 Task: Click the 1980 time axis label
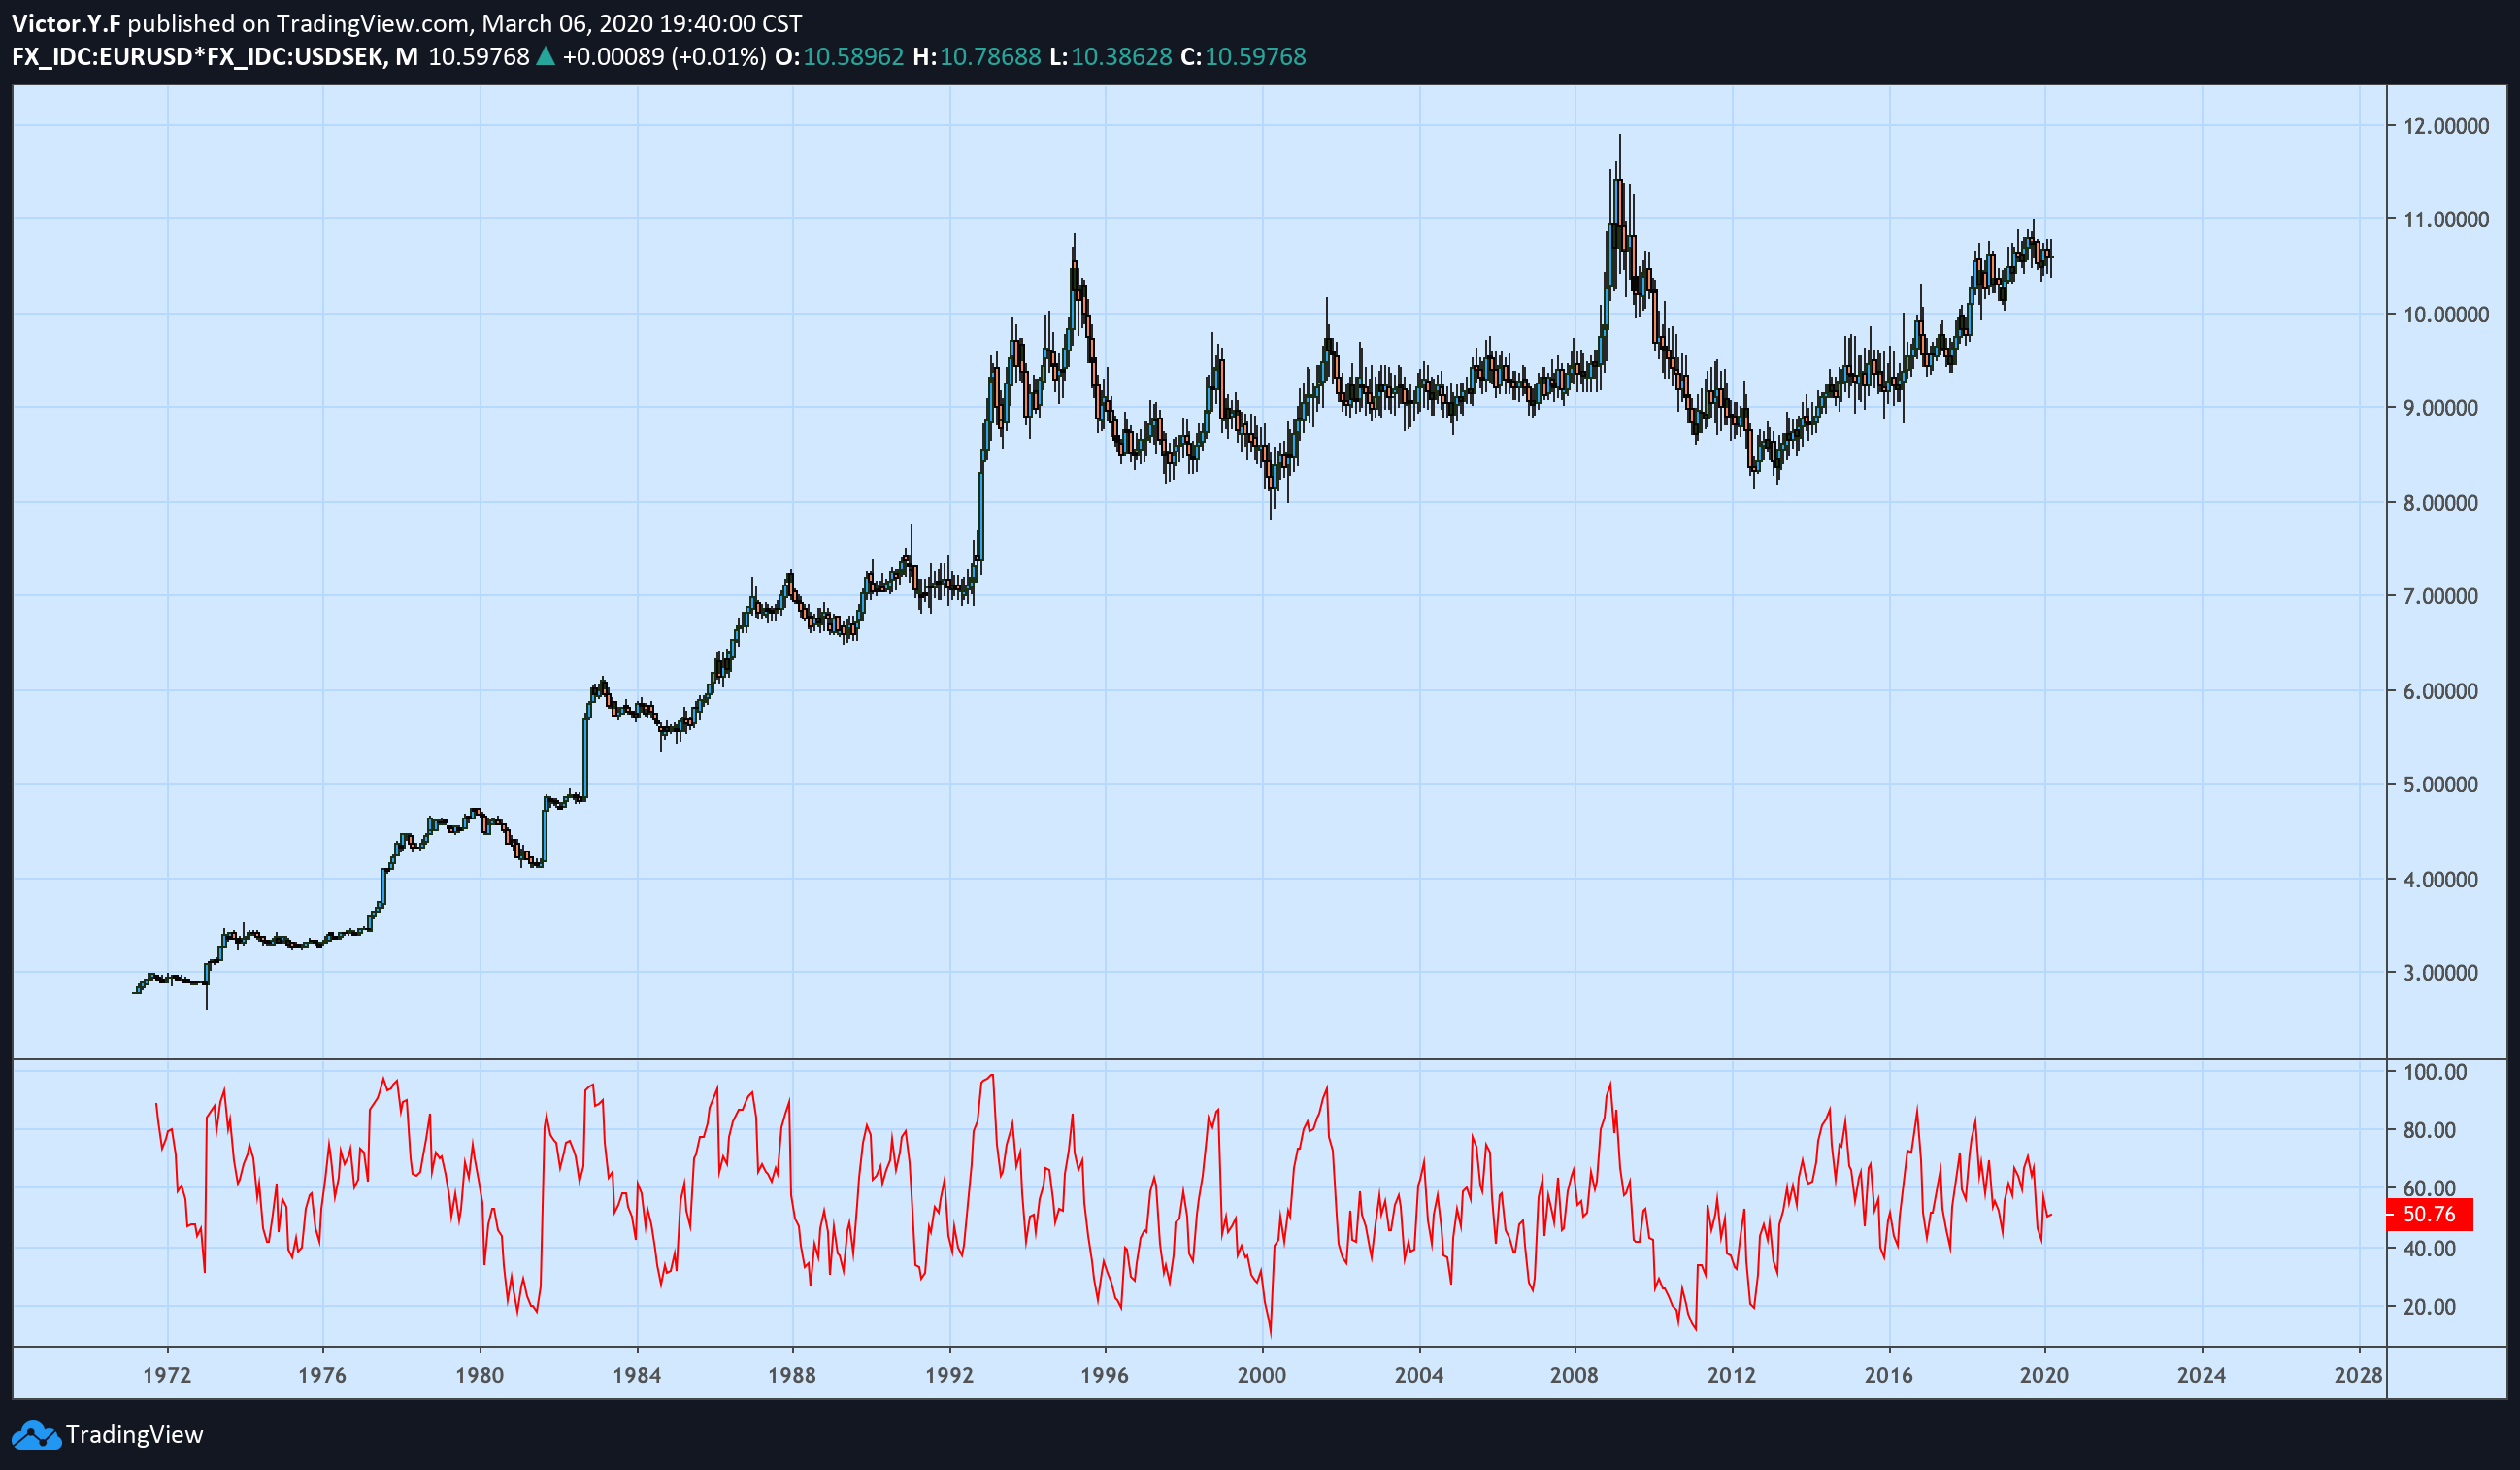coord(480,1375)
